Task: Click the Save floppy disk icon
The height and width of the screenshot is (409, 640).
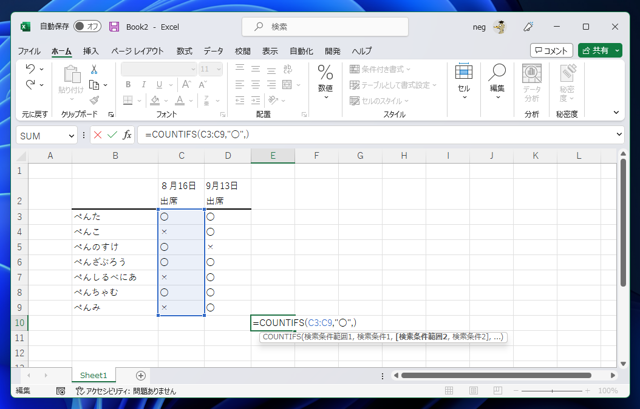Action: 114,27
